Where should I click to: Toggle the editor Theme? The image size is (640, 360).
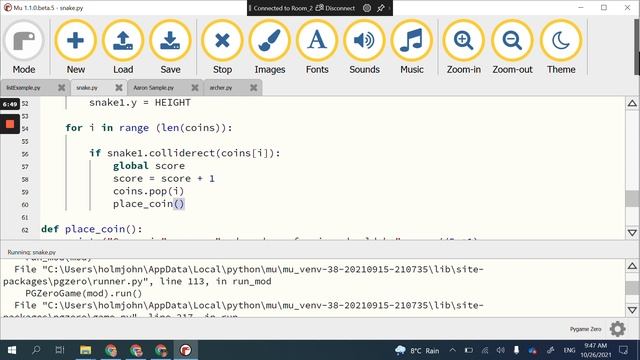pos(561,47)
